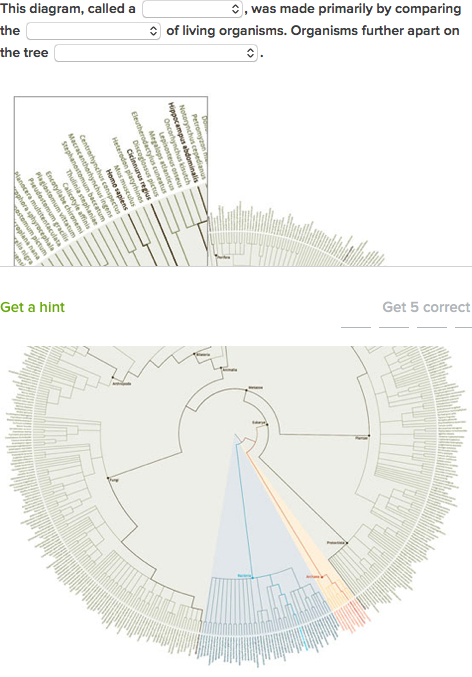This screenshot has width=472, height=677.
Task: Open the dropdown before "of living organisms"
Action: pyautogui.click(x=93, y=31)
